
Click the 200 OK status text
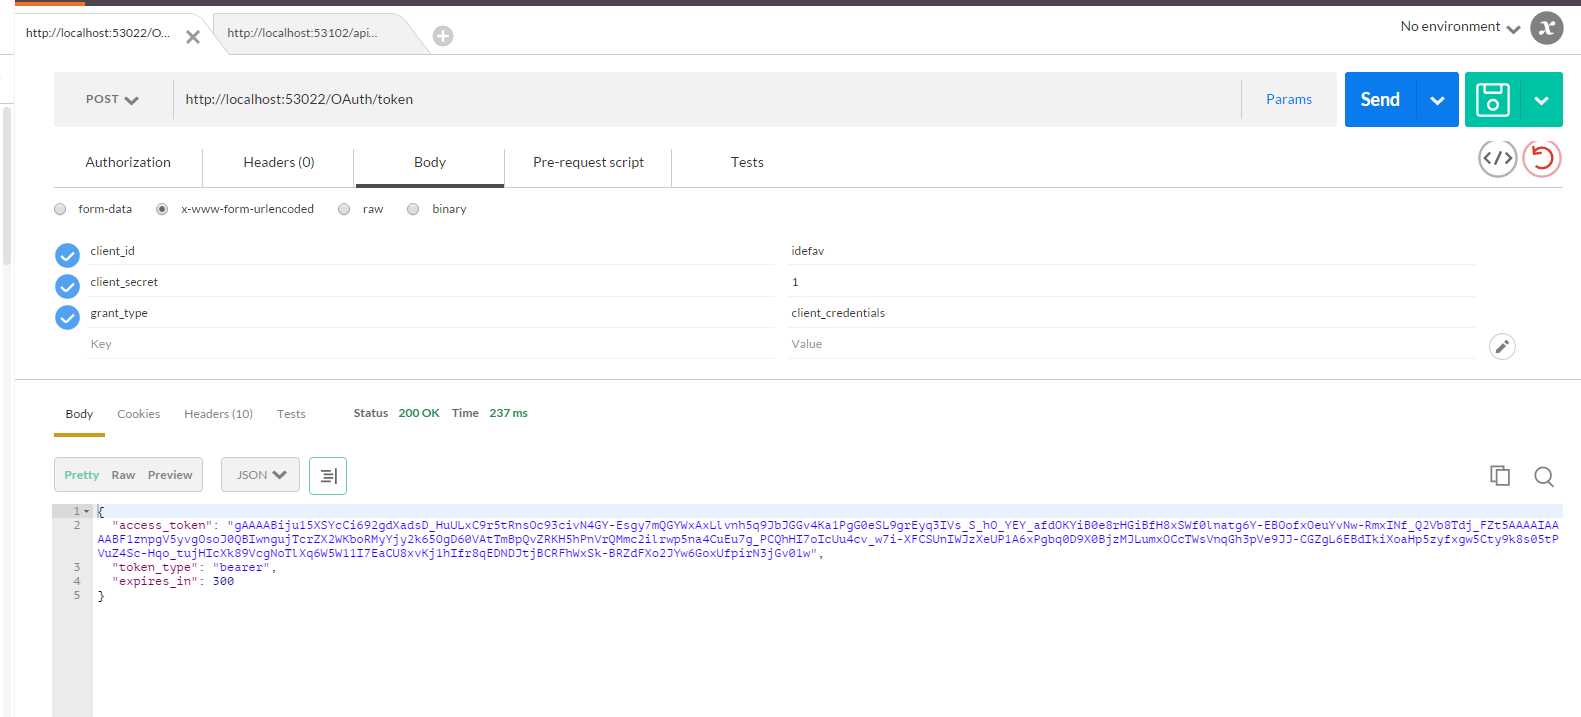419,413
